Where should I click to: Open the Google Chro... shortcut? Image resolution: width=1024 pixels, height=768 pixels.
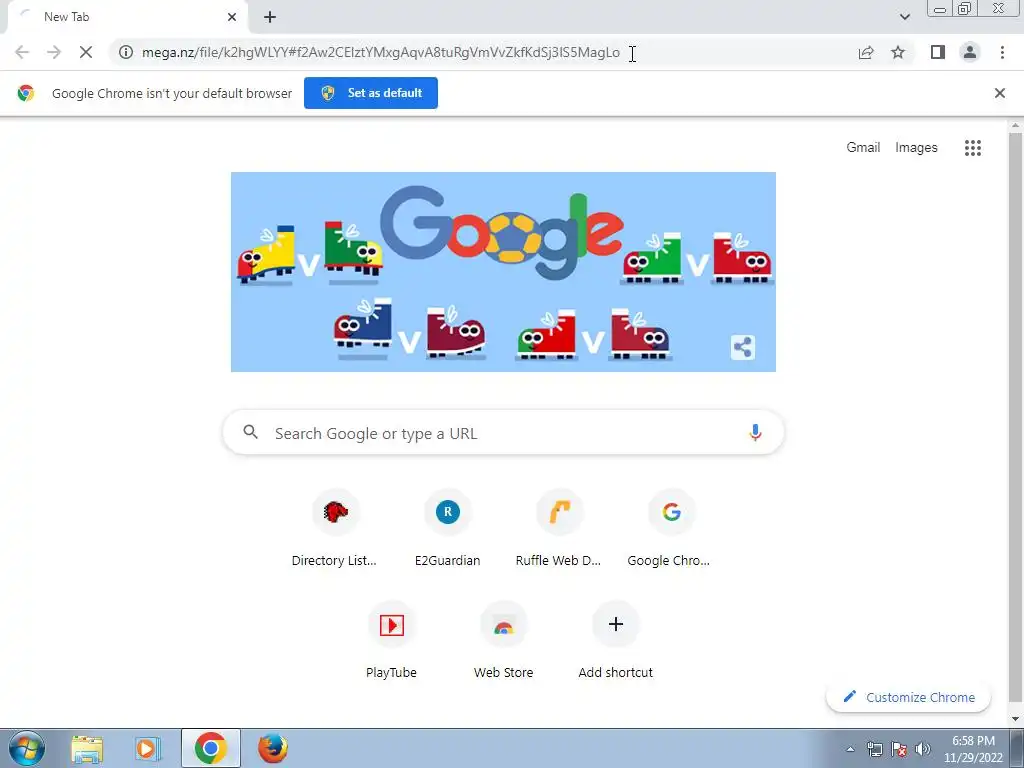coord(671,530)
